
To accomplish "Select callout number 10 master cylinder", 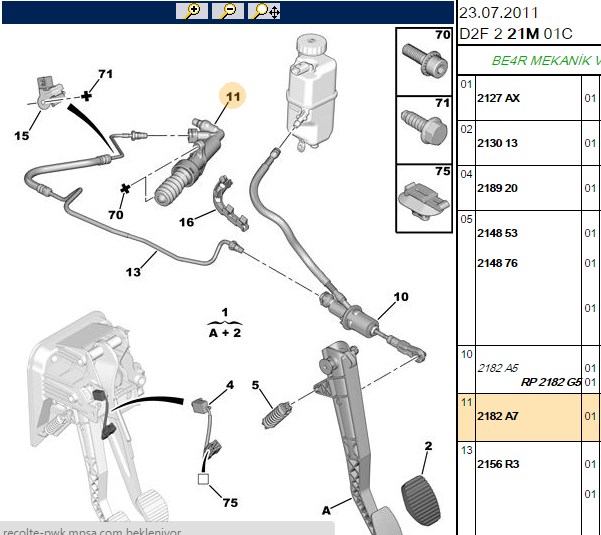I will pyautogui.click(x=401, y=297).
